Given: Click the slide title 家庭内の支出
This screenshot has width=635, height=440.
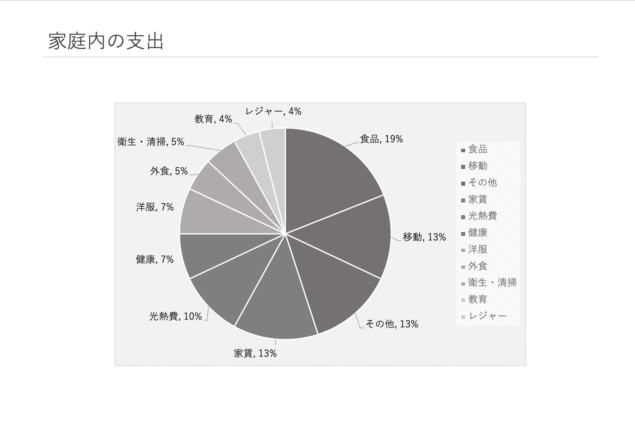Looking at the screenshot, I should (x=106, y=41).
